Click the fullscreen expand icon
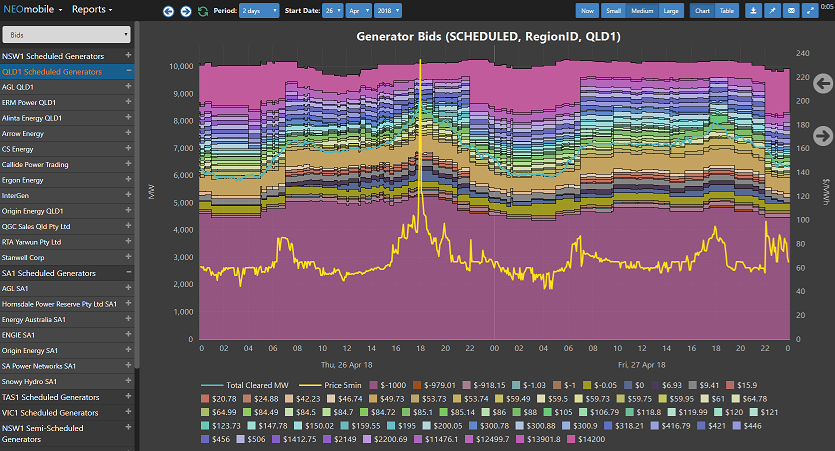The image size is (835, 451). (x=810, y=11)
